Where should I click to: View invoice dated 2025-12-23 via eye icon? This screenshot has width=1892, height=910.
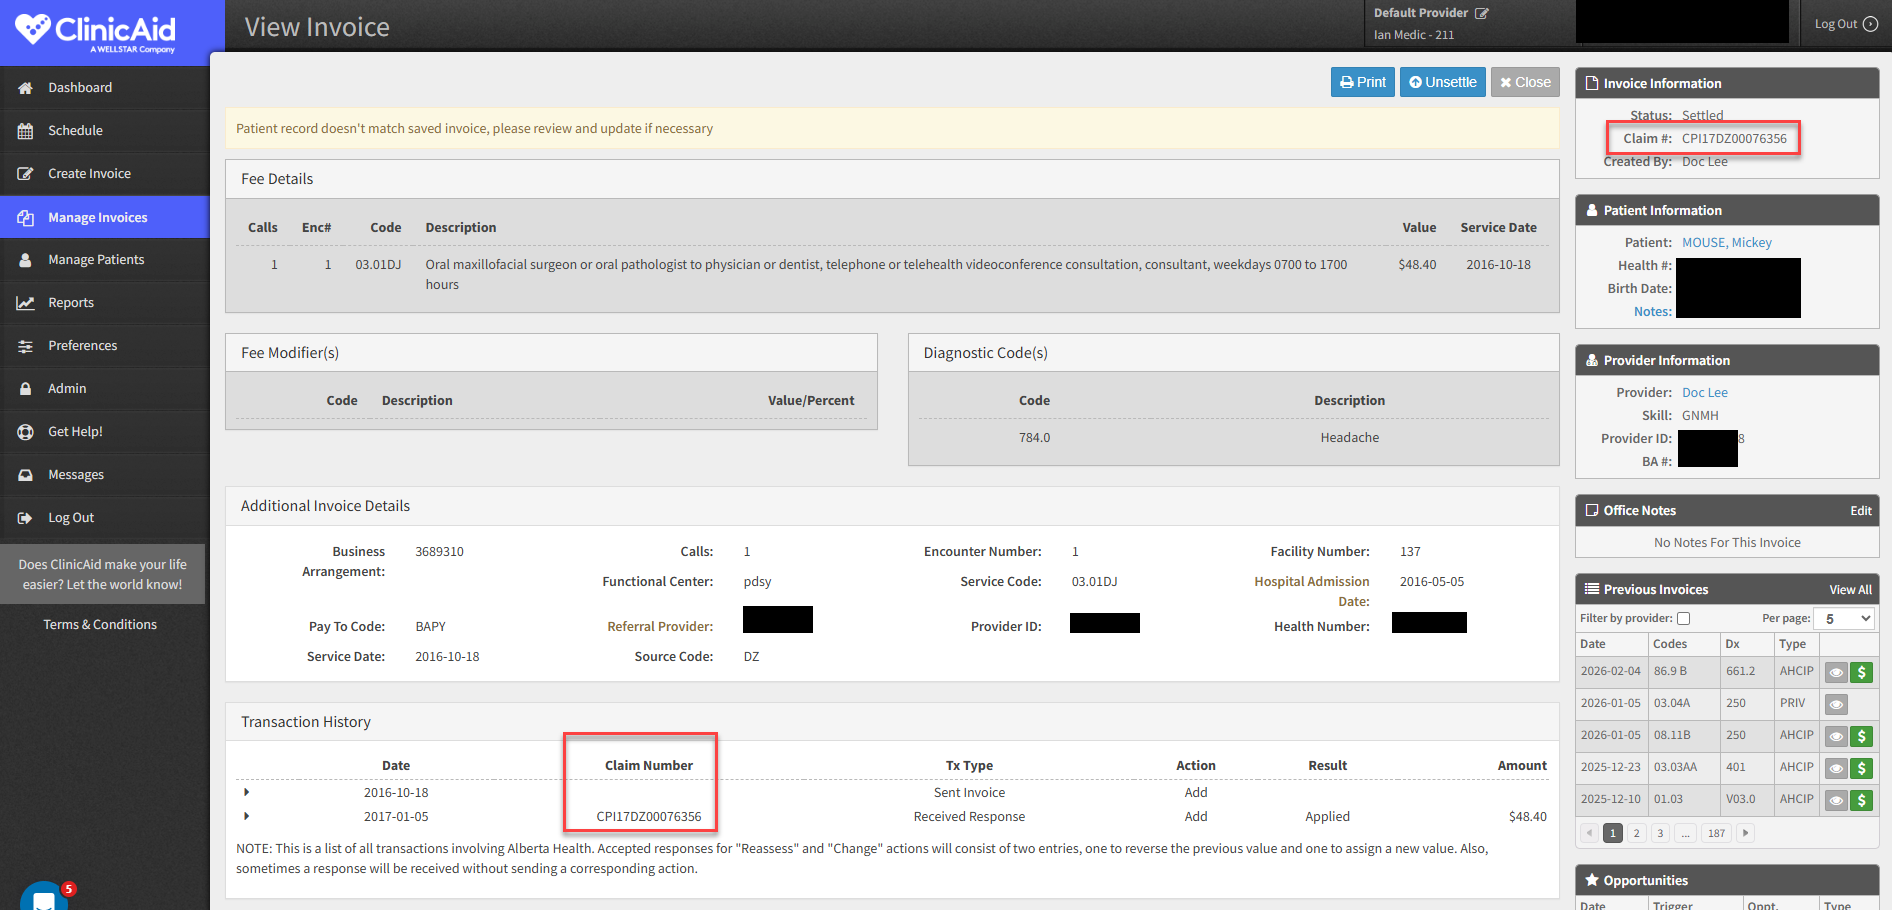tap(1836, 768)
